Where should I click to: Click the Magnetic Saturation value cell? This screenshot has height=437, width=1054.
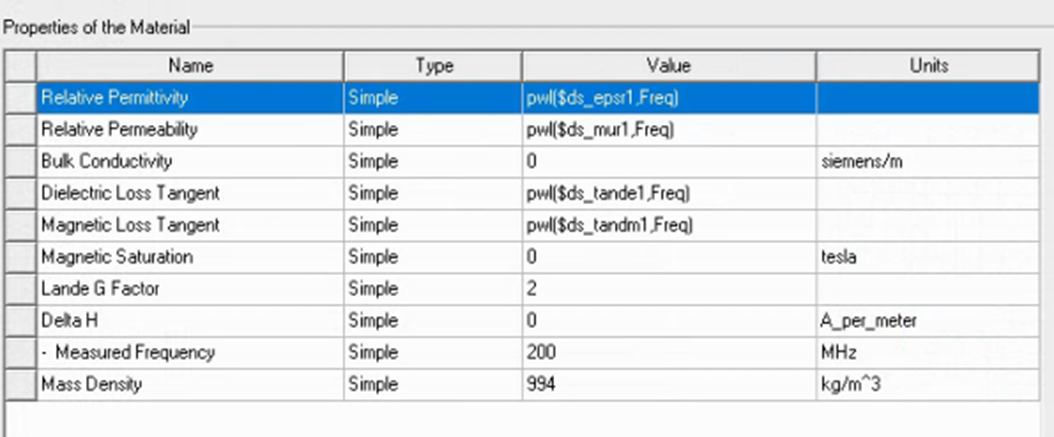(x=668, y=257)
